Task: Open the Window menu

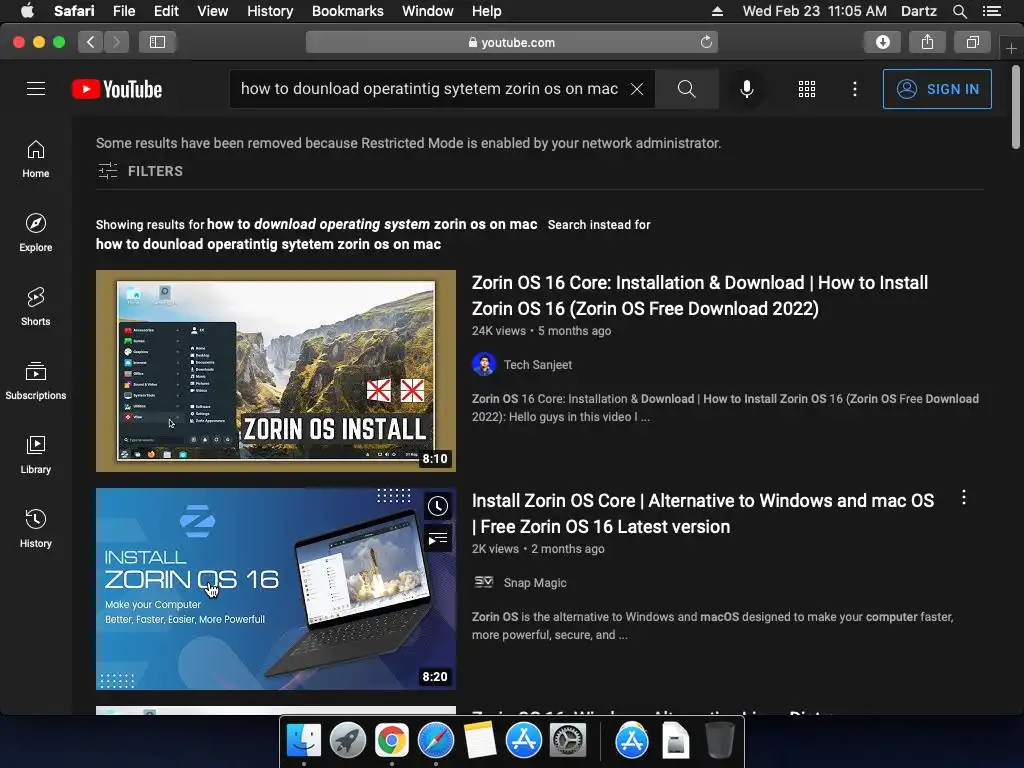Action: (428, 11)
